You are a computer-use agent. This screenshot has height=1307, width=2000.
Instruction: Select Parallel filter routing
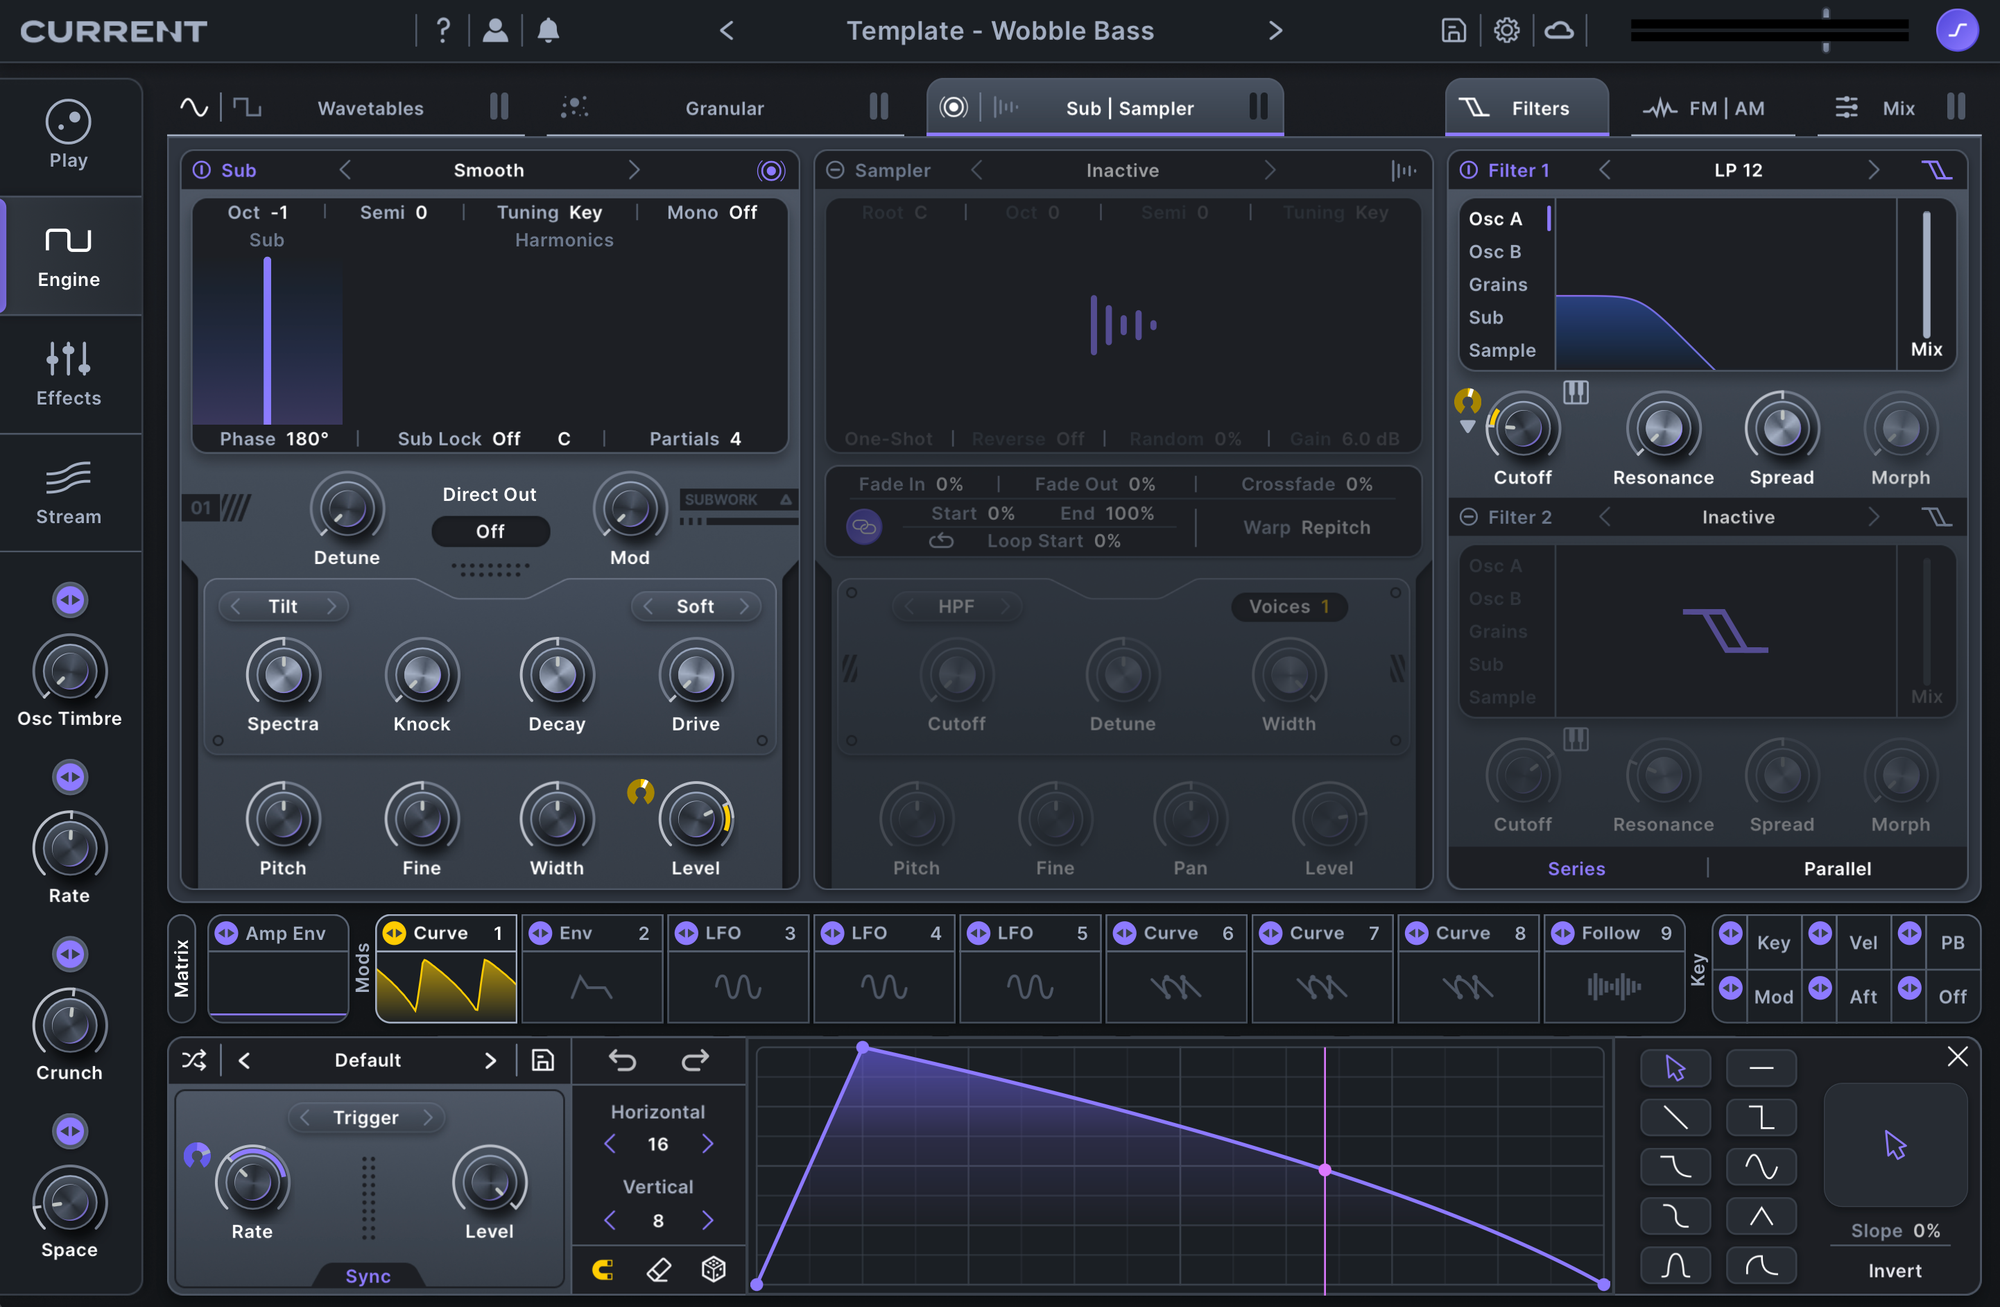tap(1837, 868)
